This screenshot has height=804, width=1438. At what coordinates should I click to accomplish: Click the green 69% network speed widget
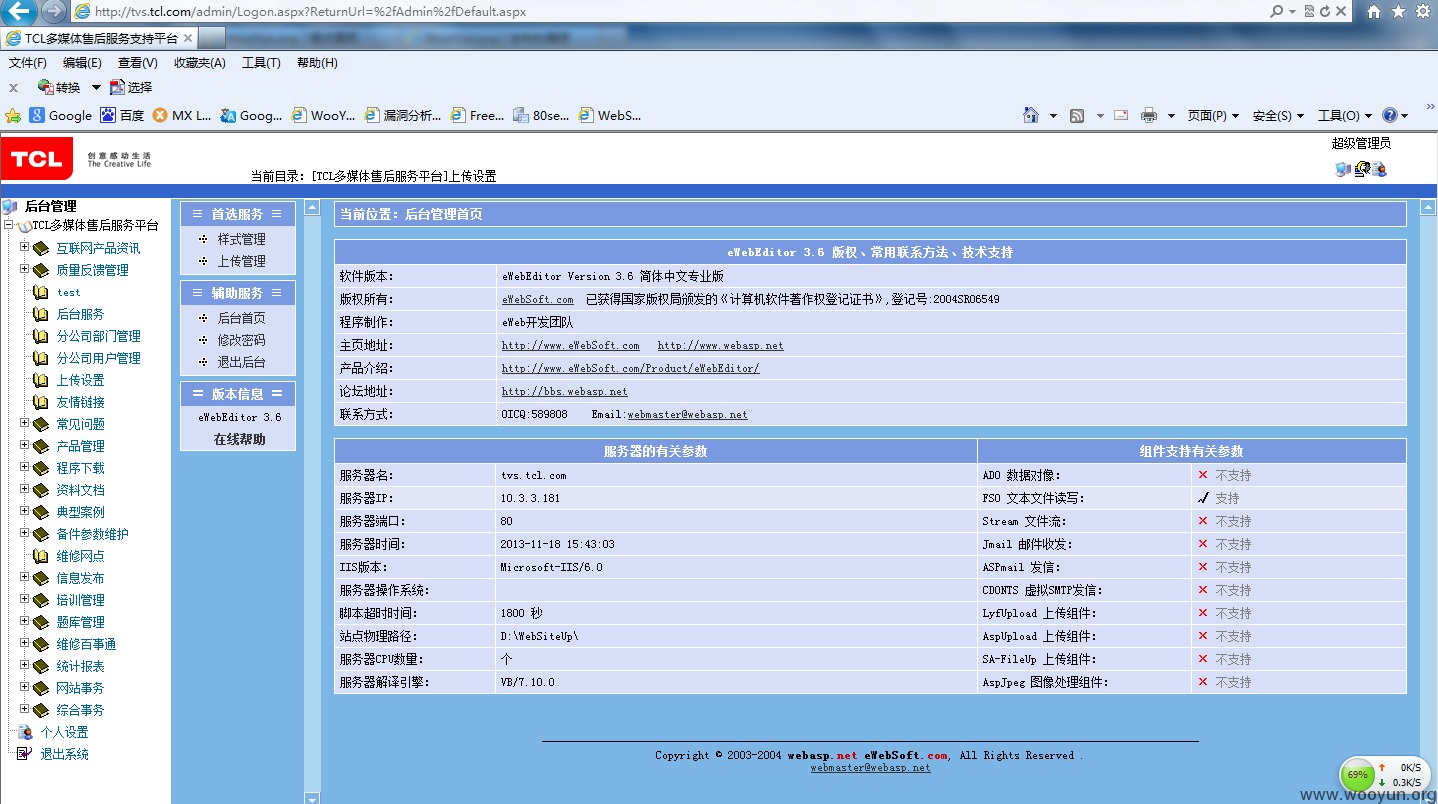1385,775
